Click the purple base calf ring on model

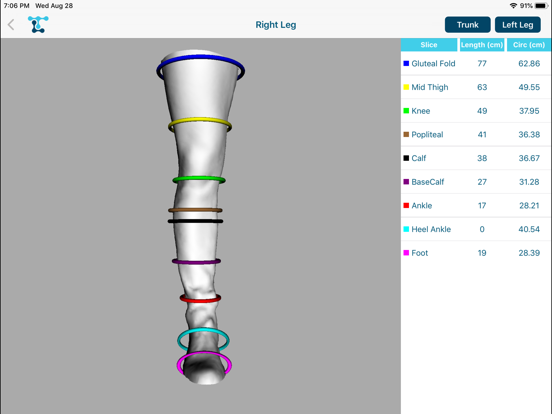(196, 262)
